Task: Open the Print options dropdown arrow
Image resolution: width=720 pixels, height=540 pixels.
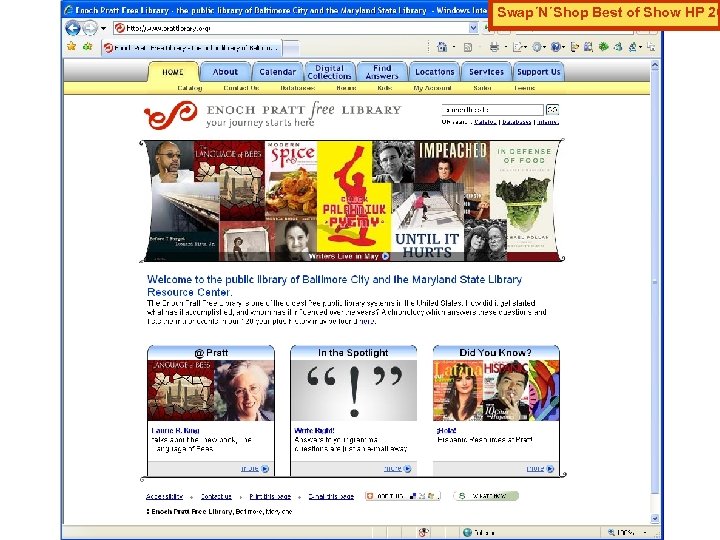Action: pyautogui.click(x=506, y=47)
